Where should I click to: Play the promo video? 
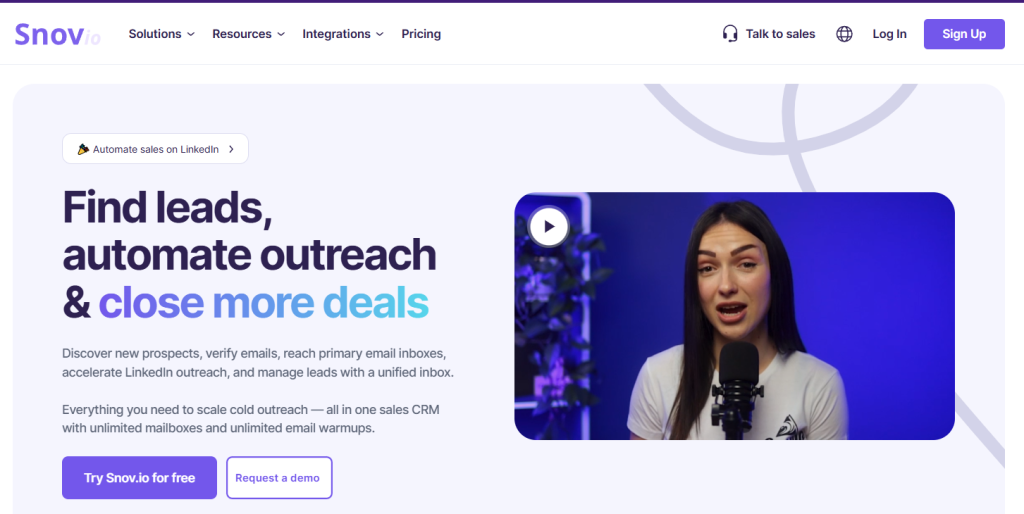pos(549,227)
